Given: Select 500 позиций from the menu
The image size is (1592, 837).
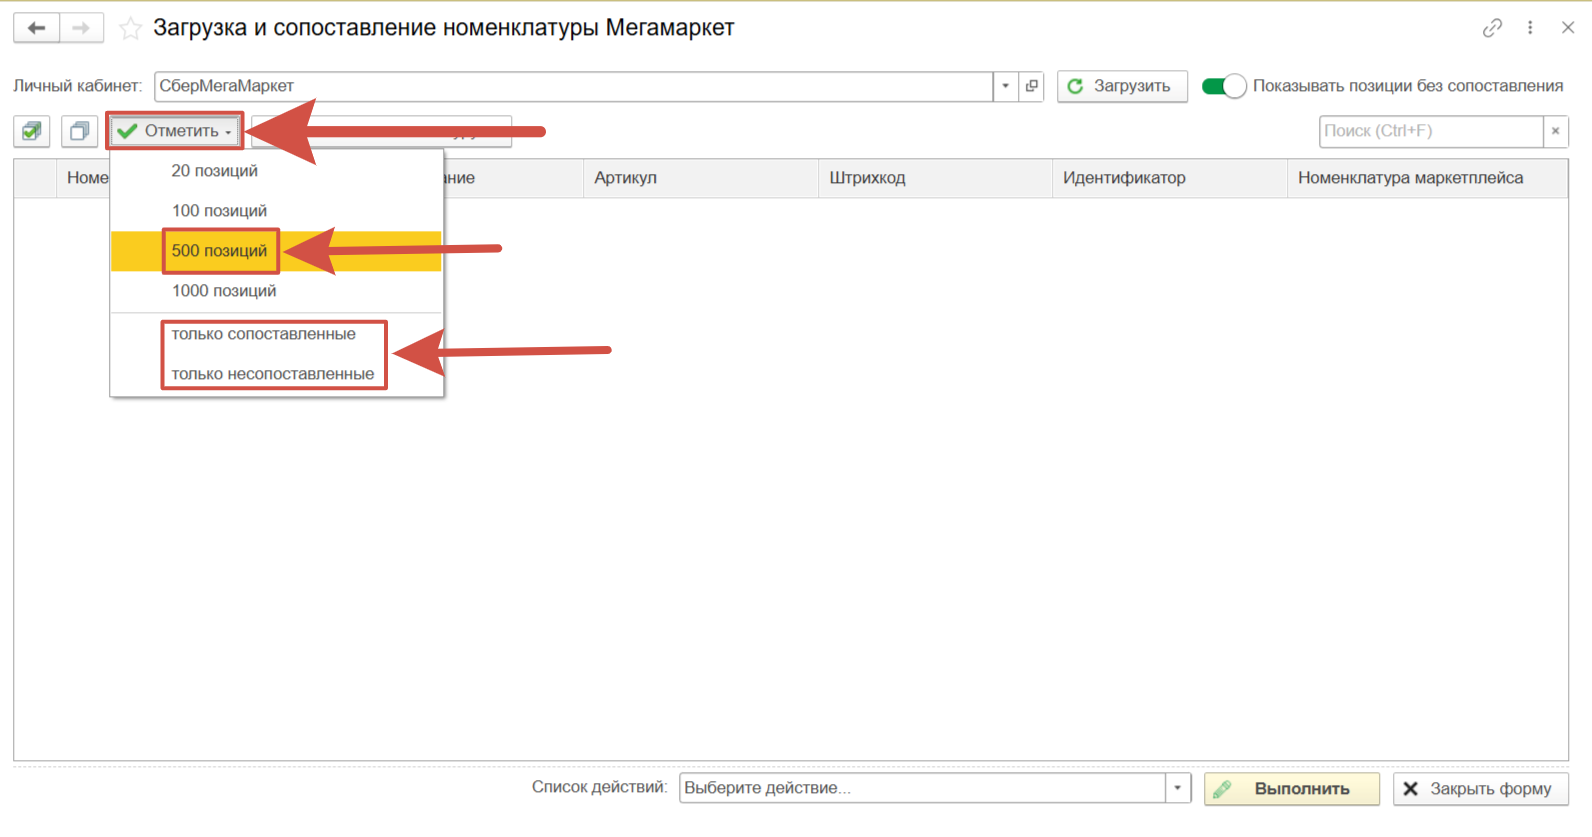Looking at the screenshot, I should [219, 251].
